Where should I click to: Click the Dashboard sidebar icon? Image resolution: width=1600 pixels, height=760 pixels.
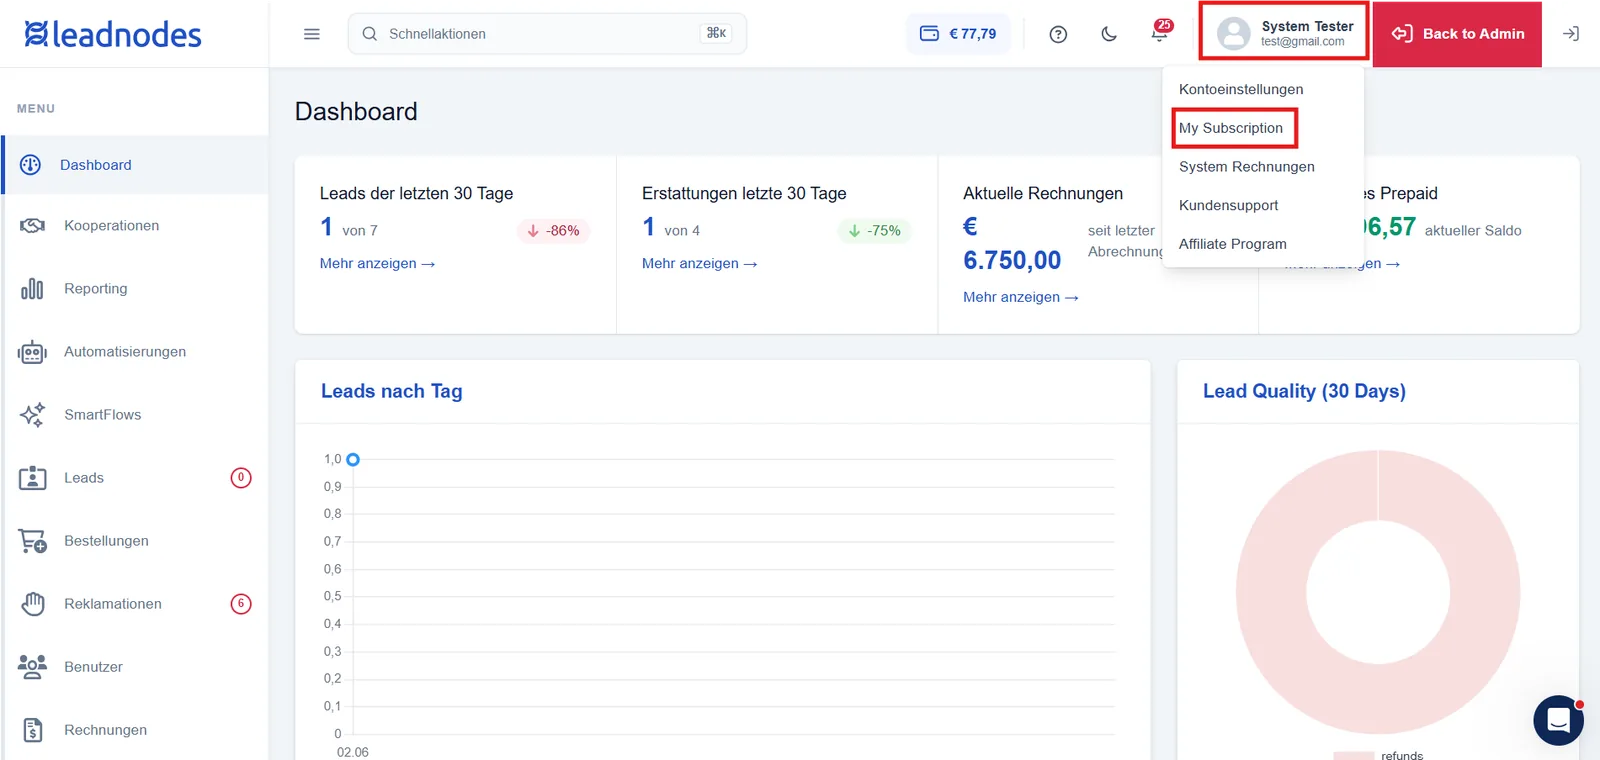tap(31, 165)
